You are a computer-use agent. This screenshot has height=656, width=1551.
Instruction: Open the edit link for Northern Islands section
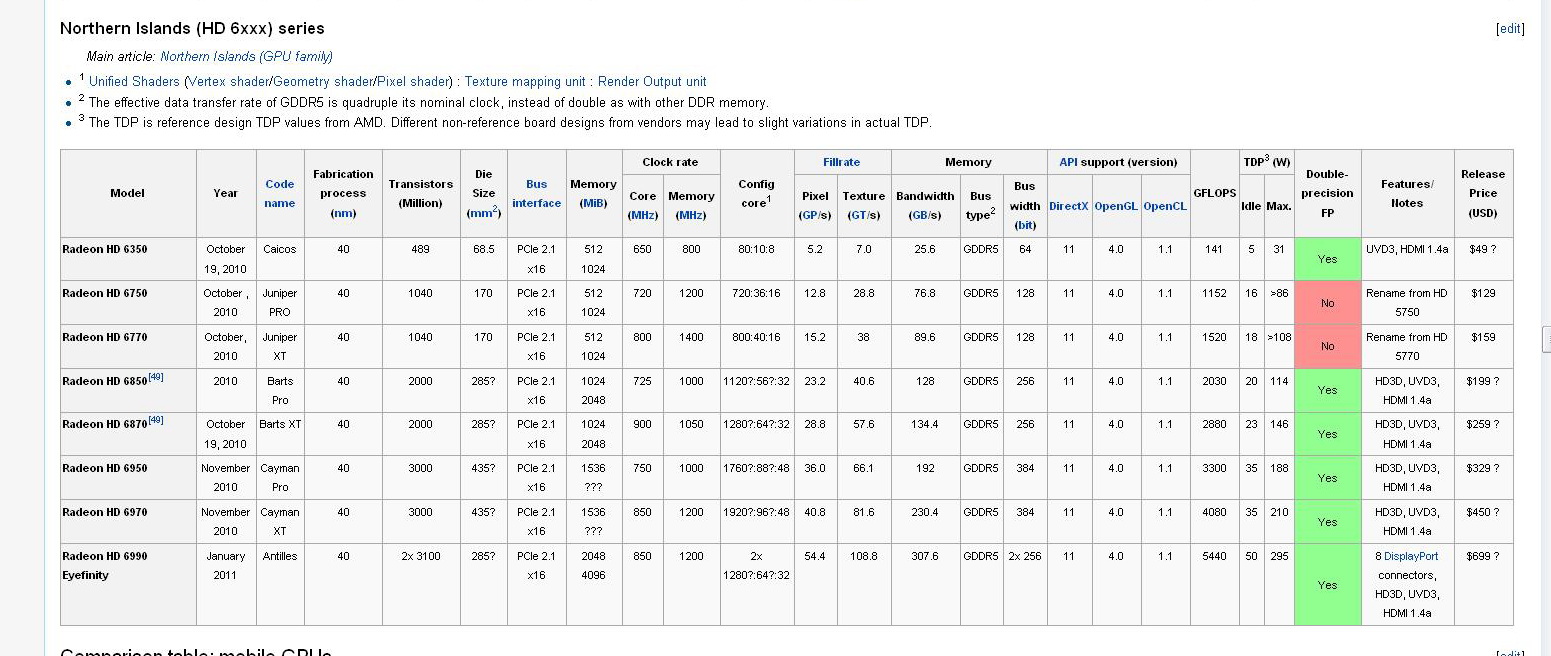(x=1510, y=29)
